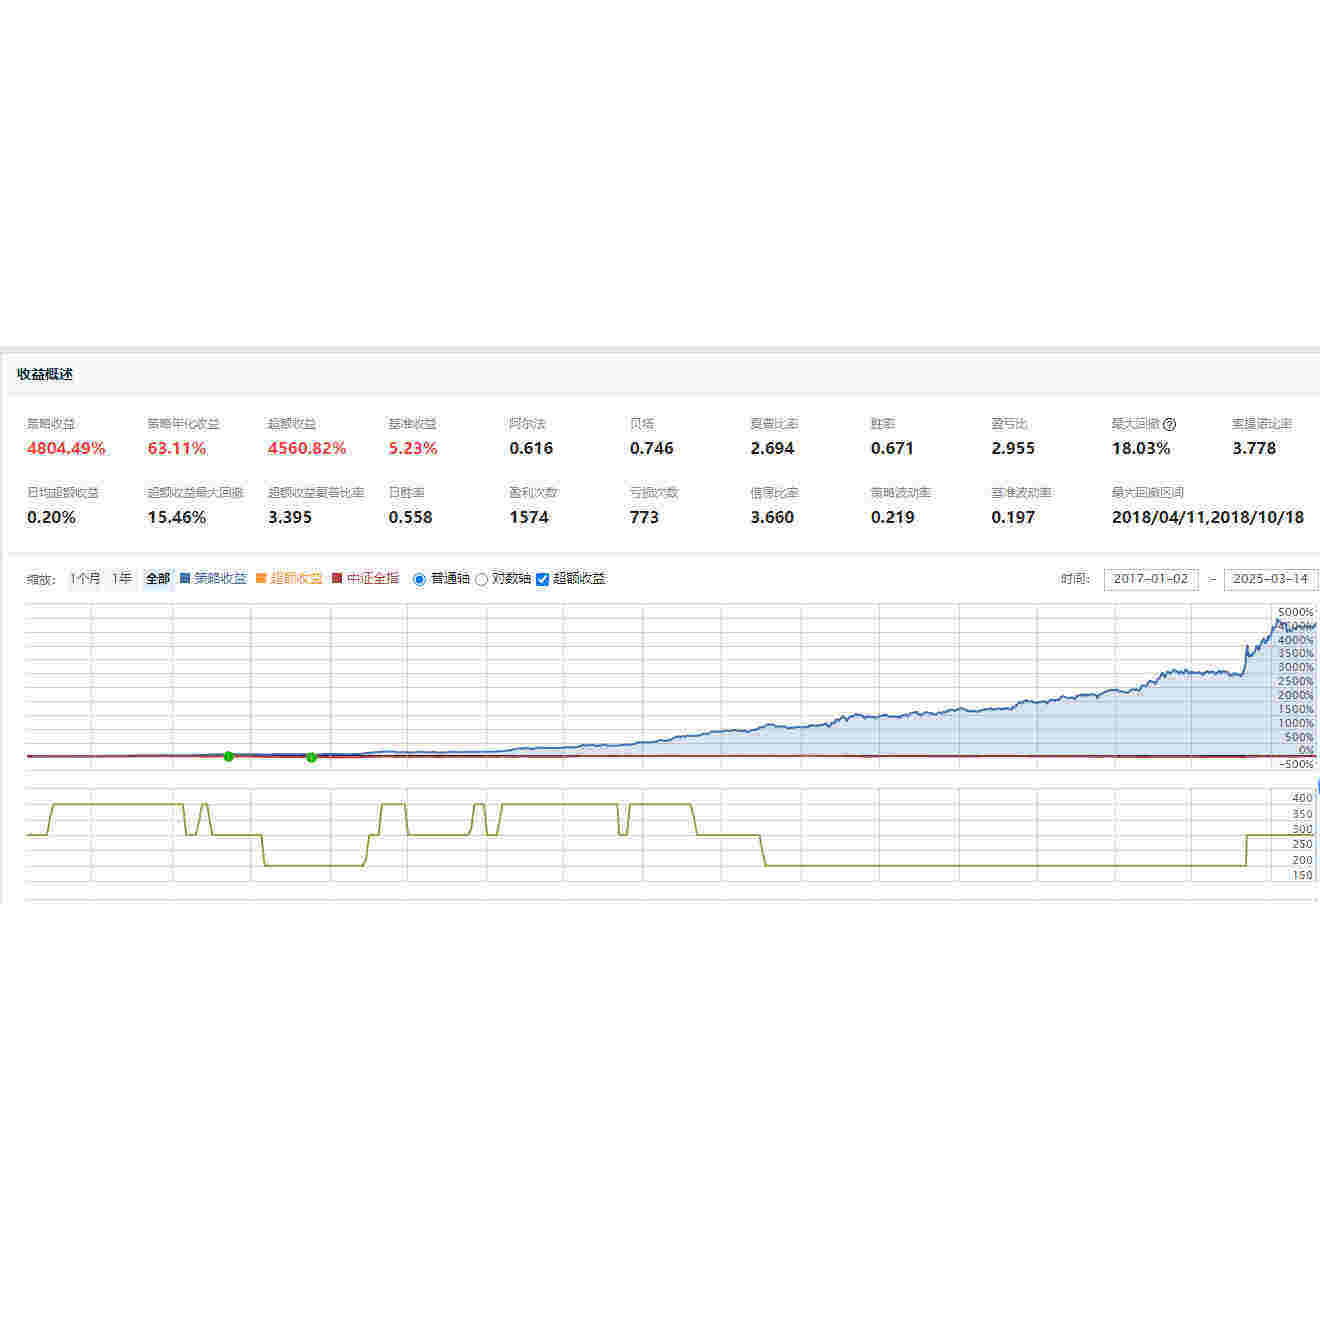Click the Sharpe ratio value 2.694
1320x1320 pixels.
773,449
